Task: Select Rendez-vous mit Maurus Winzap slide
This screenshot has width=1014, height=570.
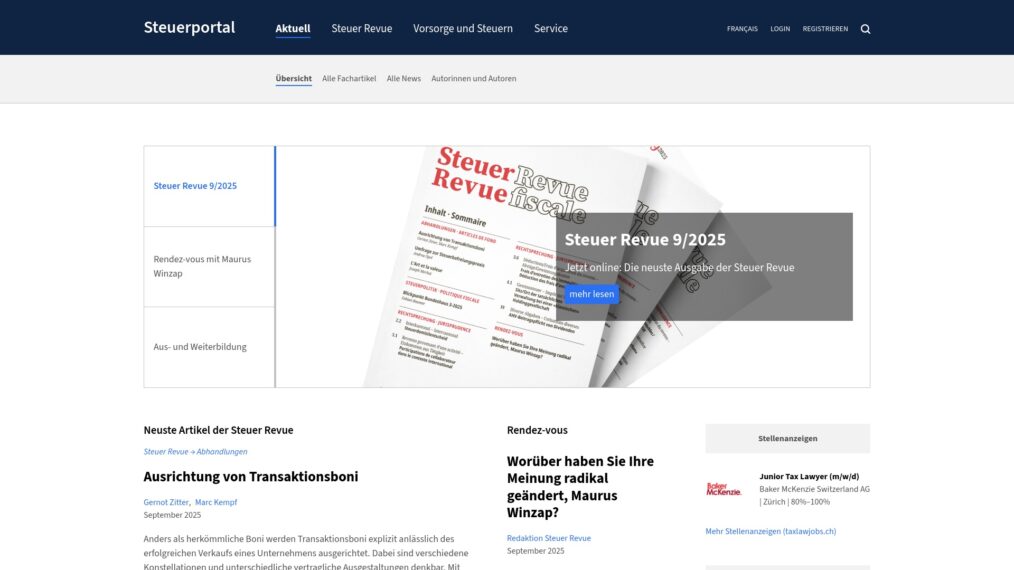Action: coord(210,267)
